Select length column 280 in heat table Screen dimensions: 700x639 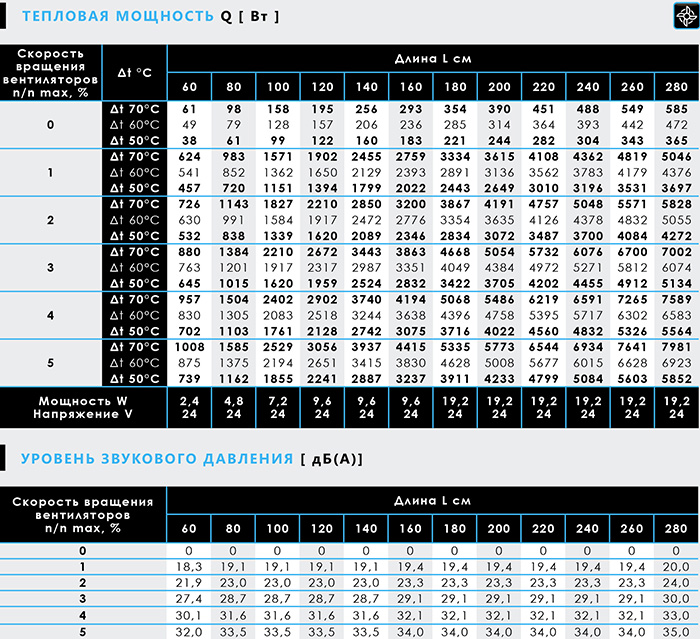(676, 87)
